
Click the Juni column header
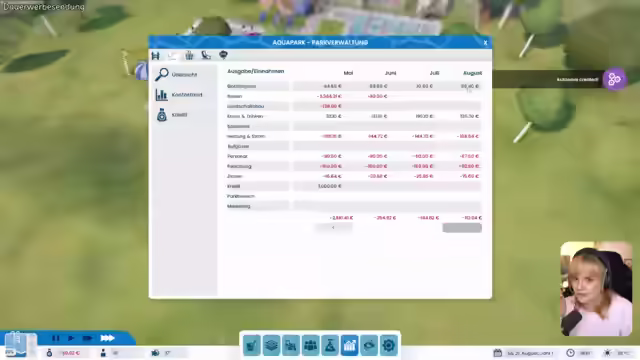tap(390, 73)
